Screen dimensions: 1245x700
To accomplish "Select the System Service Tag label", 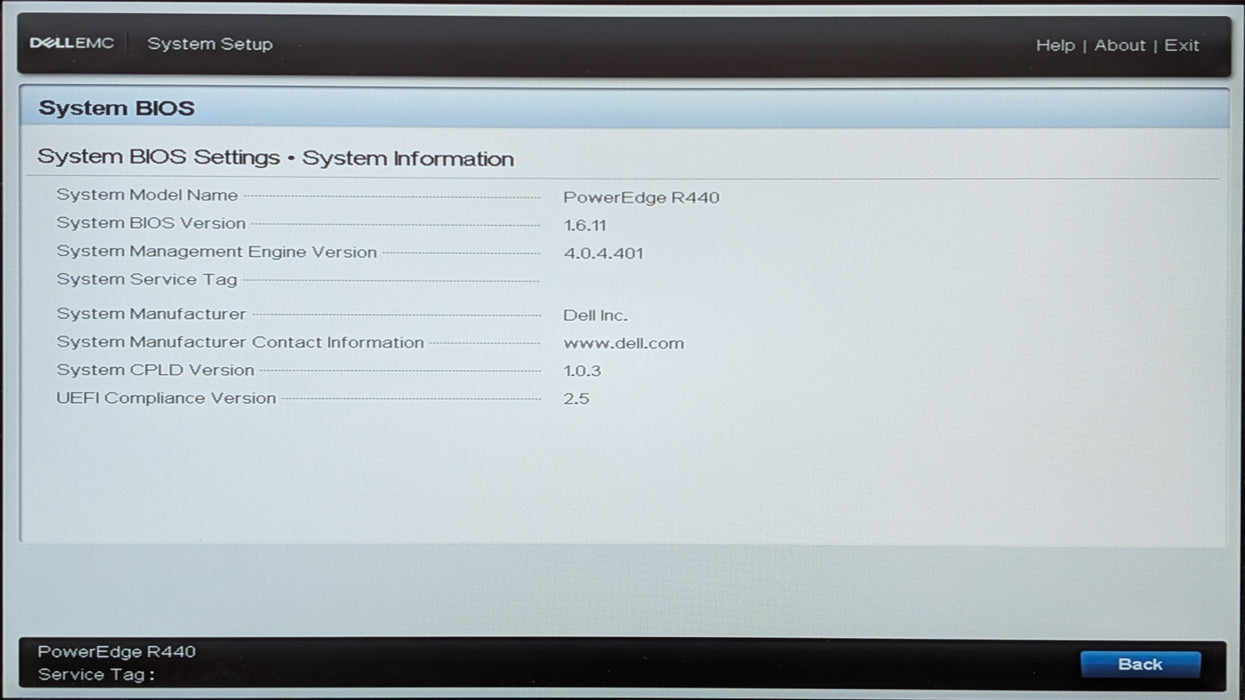I will click(147, 279).
